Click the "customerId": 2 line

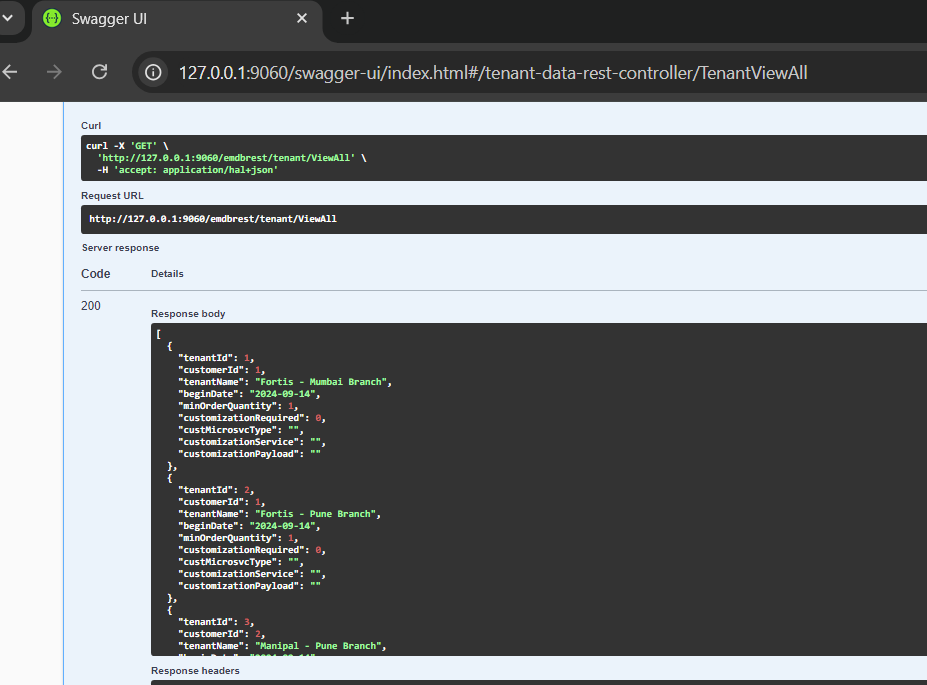[222, 634]
